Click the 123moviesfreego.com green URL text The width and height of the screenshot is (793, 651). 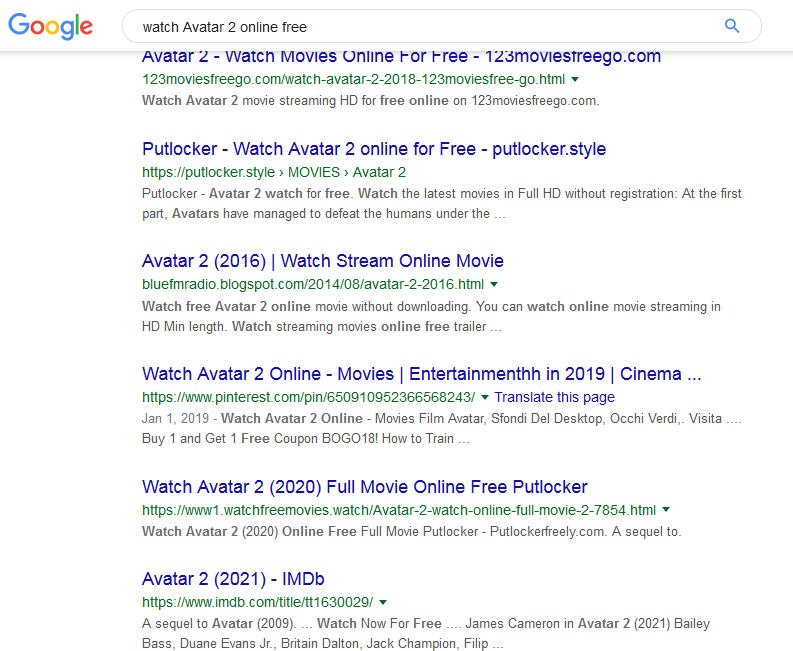[x=354, y=79]
